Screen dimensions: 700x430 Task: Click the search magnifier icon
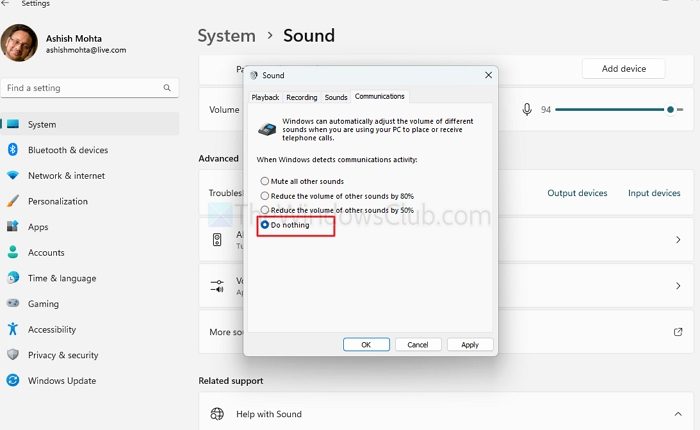click(167, 88)
